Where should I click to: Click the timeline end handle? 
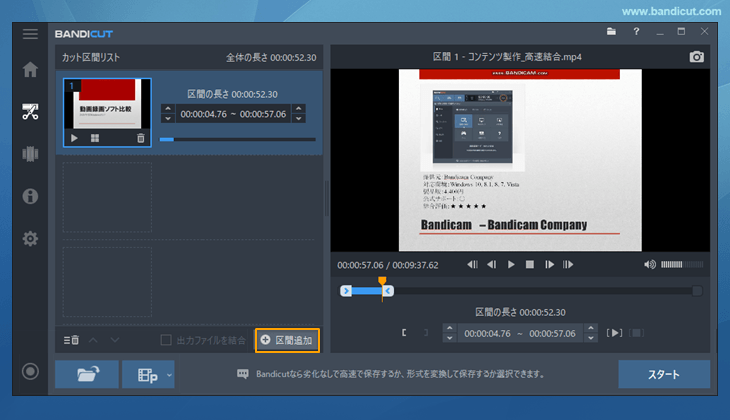[x=388, y=291]
